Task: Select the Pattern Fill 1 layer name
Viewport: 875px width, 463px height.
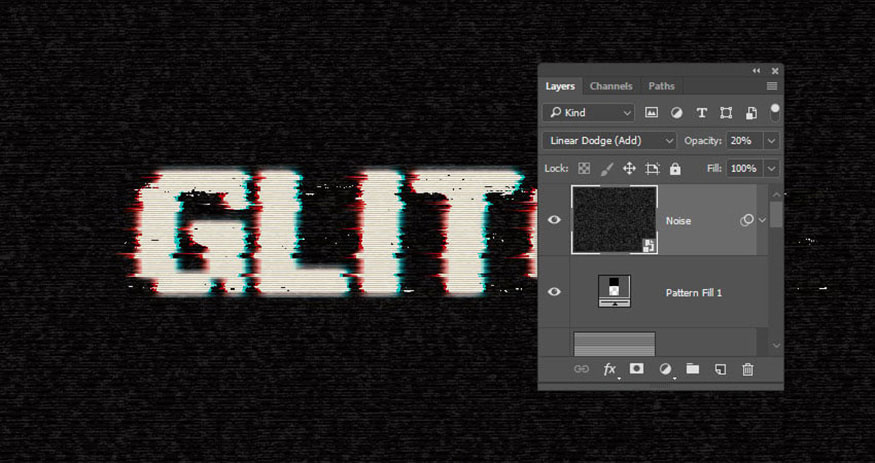Action: [694, 293]
